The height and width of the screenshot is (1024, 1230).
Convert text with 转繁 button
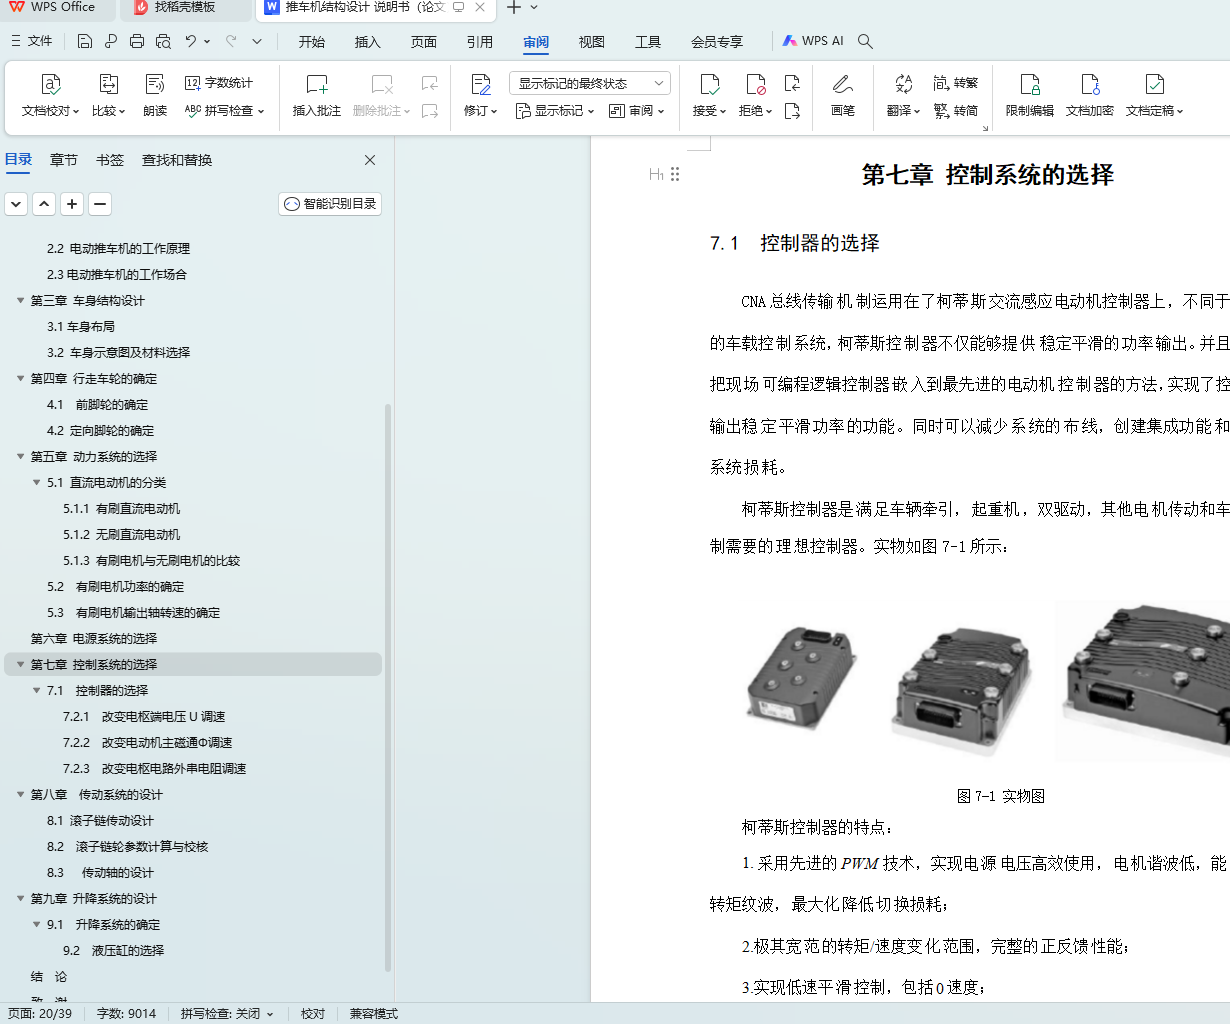(956, 83)
